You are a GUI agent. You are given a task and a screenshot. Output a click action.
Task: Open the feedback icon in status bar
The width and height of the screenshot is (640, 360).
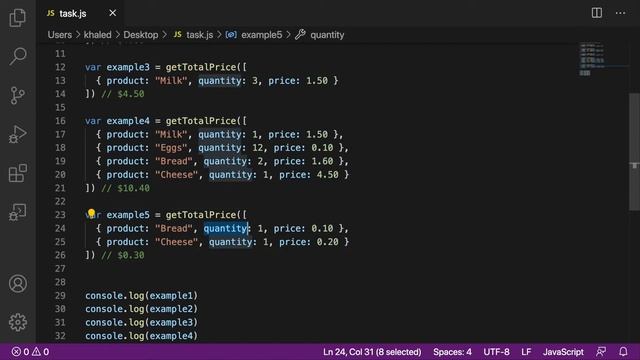coord(601,352)
